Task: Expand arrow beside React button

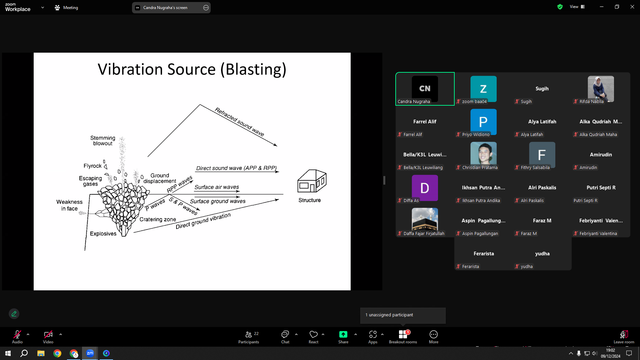Action: pos(323,335)
